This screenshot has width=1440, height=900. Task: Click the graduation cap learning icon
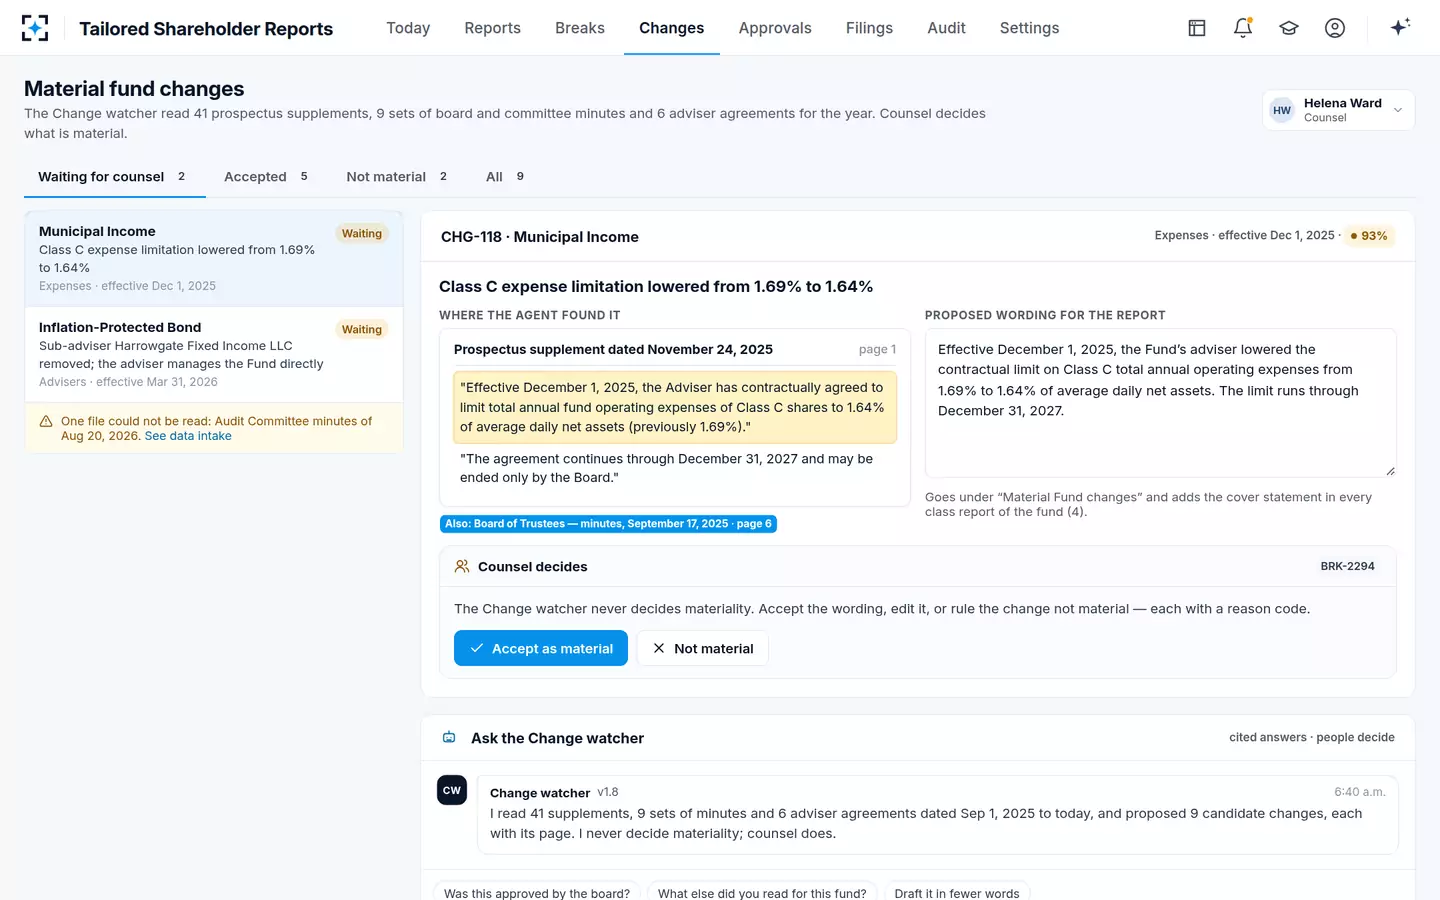[1289, 28]
